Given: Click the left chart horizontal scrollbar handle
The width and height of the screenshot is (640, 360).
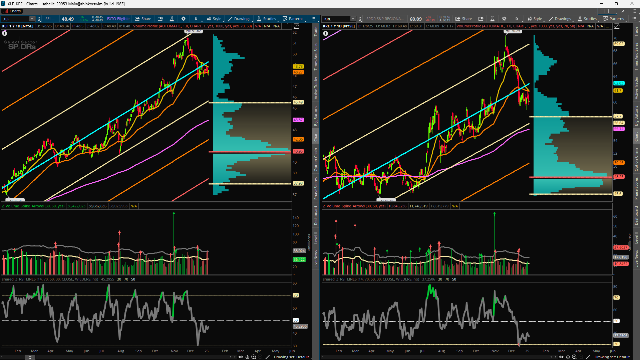Looking at the screenshot, I should click(x=29, y=357).
